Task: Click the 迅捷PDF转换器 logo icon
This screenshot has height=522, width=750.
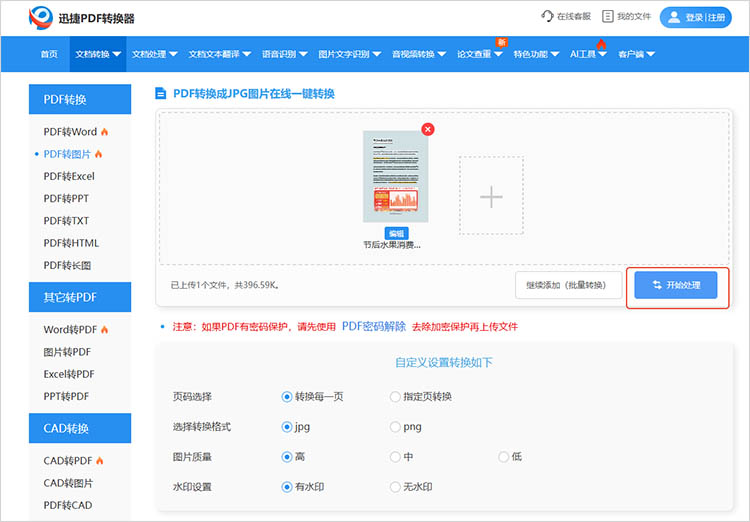Action: [41, 17]
